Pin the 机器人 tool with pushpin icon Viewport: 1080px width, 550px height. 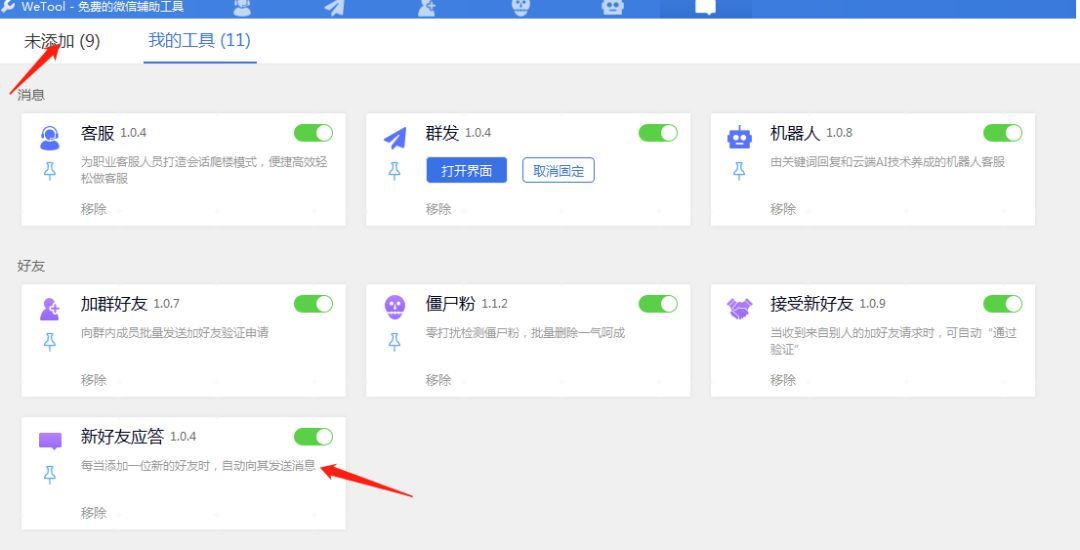click(x=739, y=171)
